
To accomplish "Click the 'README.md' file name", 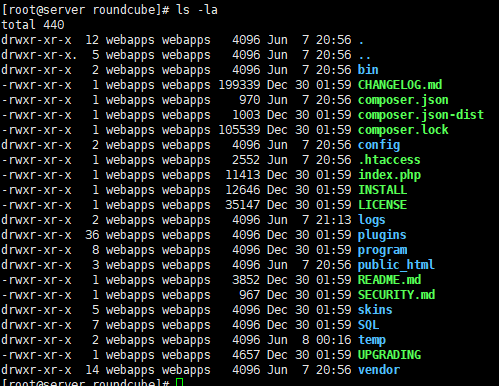I will click(x=389, y=280).
